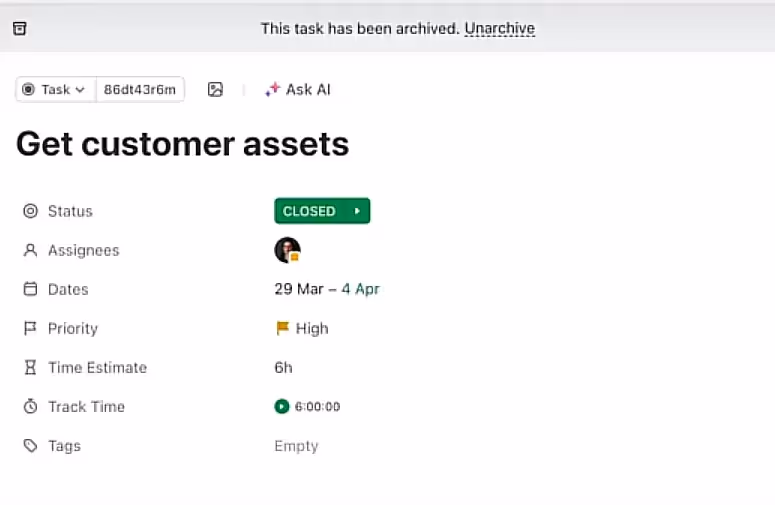Copy the task ID 86dt43r6m
The width and height of the screenshot is (775, 505).
tap(140, 89)
